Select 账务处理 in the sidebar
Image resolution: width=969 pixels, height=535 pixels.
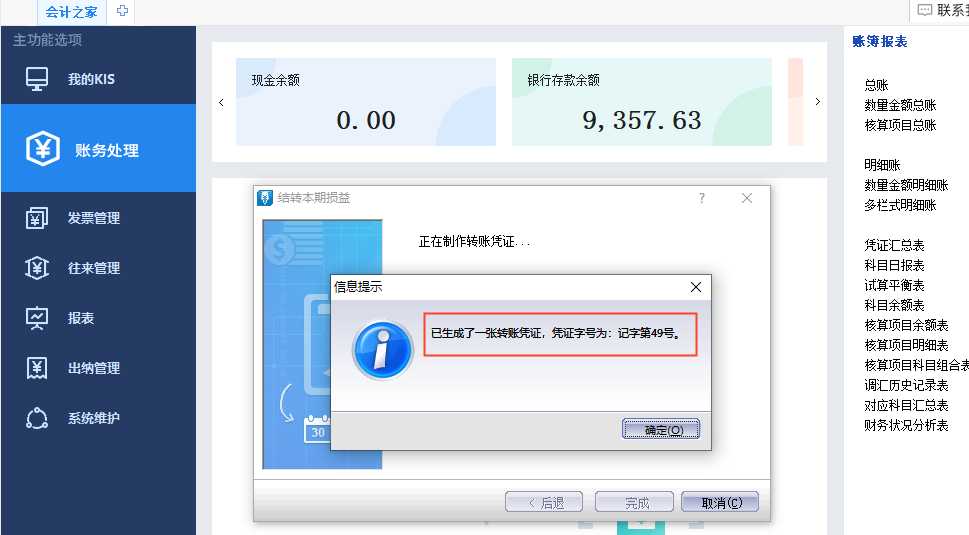point(106,150)
